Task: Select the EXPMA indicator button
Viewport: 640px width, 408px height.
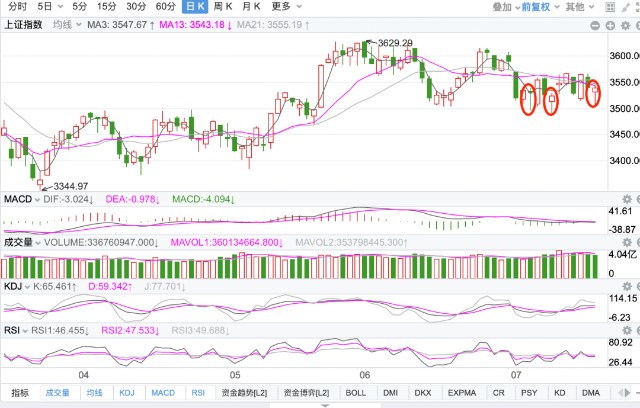Action: coord(462,392)
